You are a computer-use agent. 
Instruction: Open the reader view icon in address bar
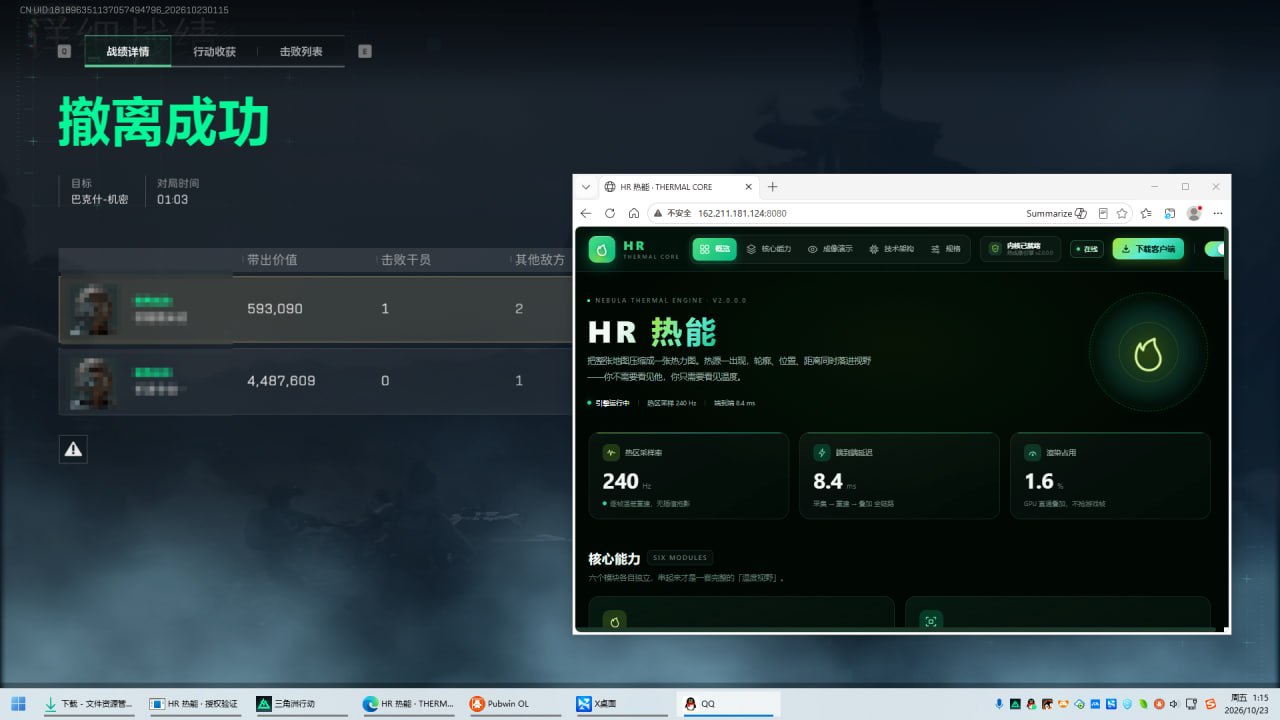tap(1103, 213)
